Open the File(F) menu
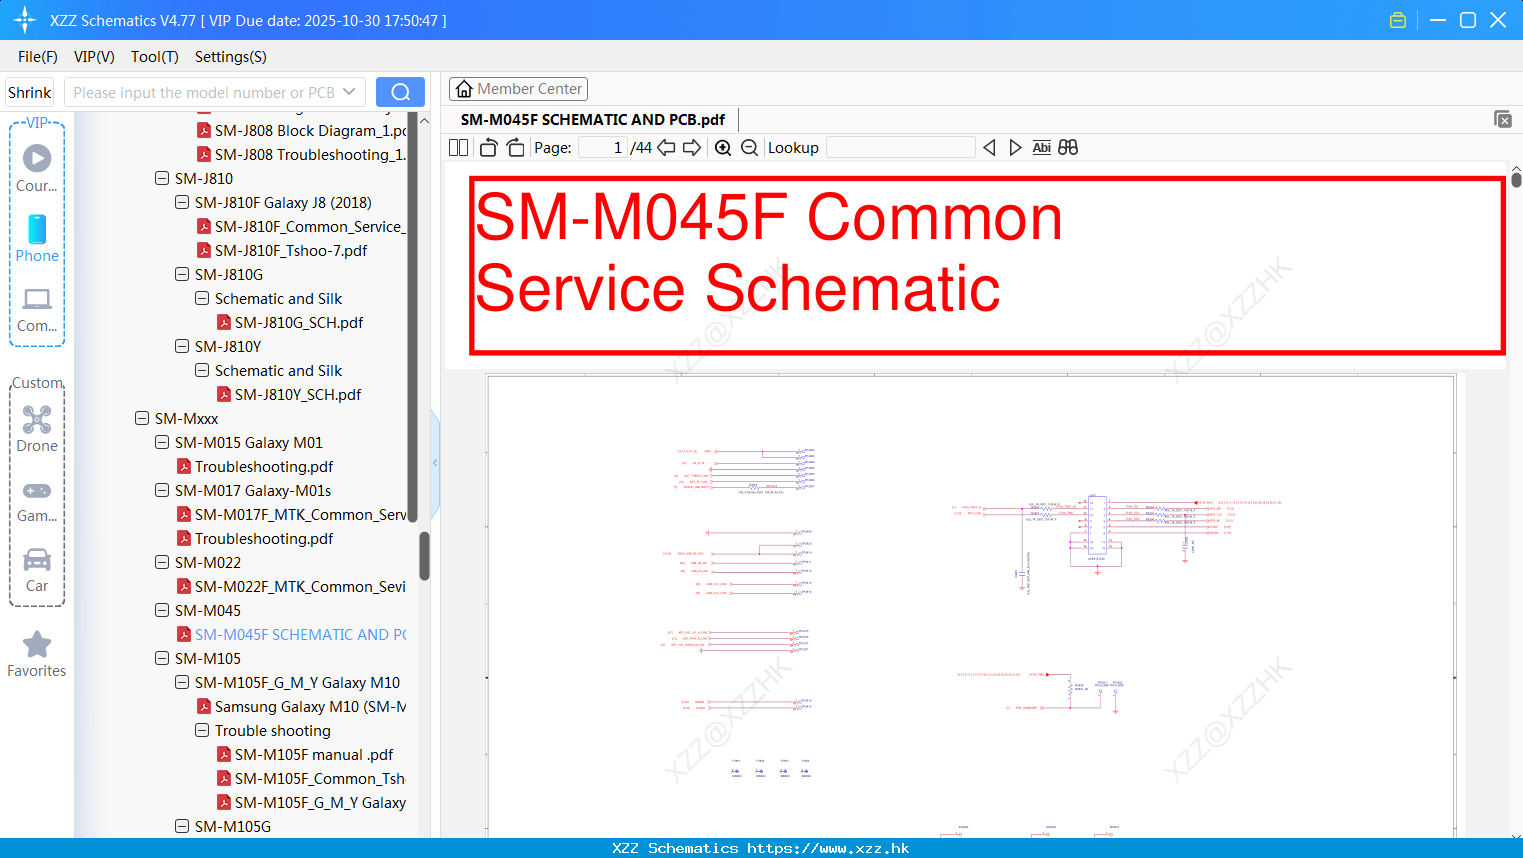1523x858 pixels. click(x=38, y=57)
